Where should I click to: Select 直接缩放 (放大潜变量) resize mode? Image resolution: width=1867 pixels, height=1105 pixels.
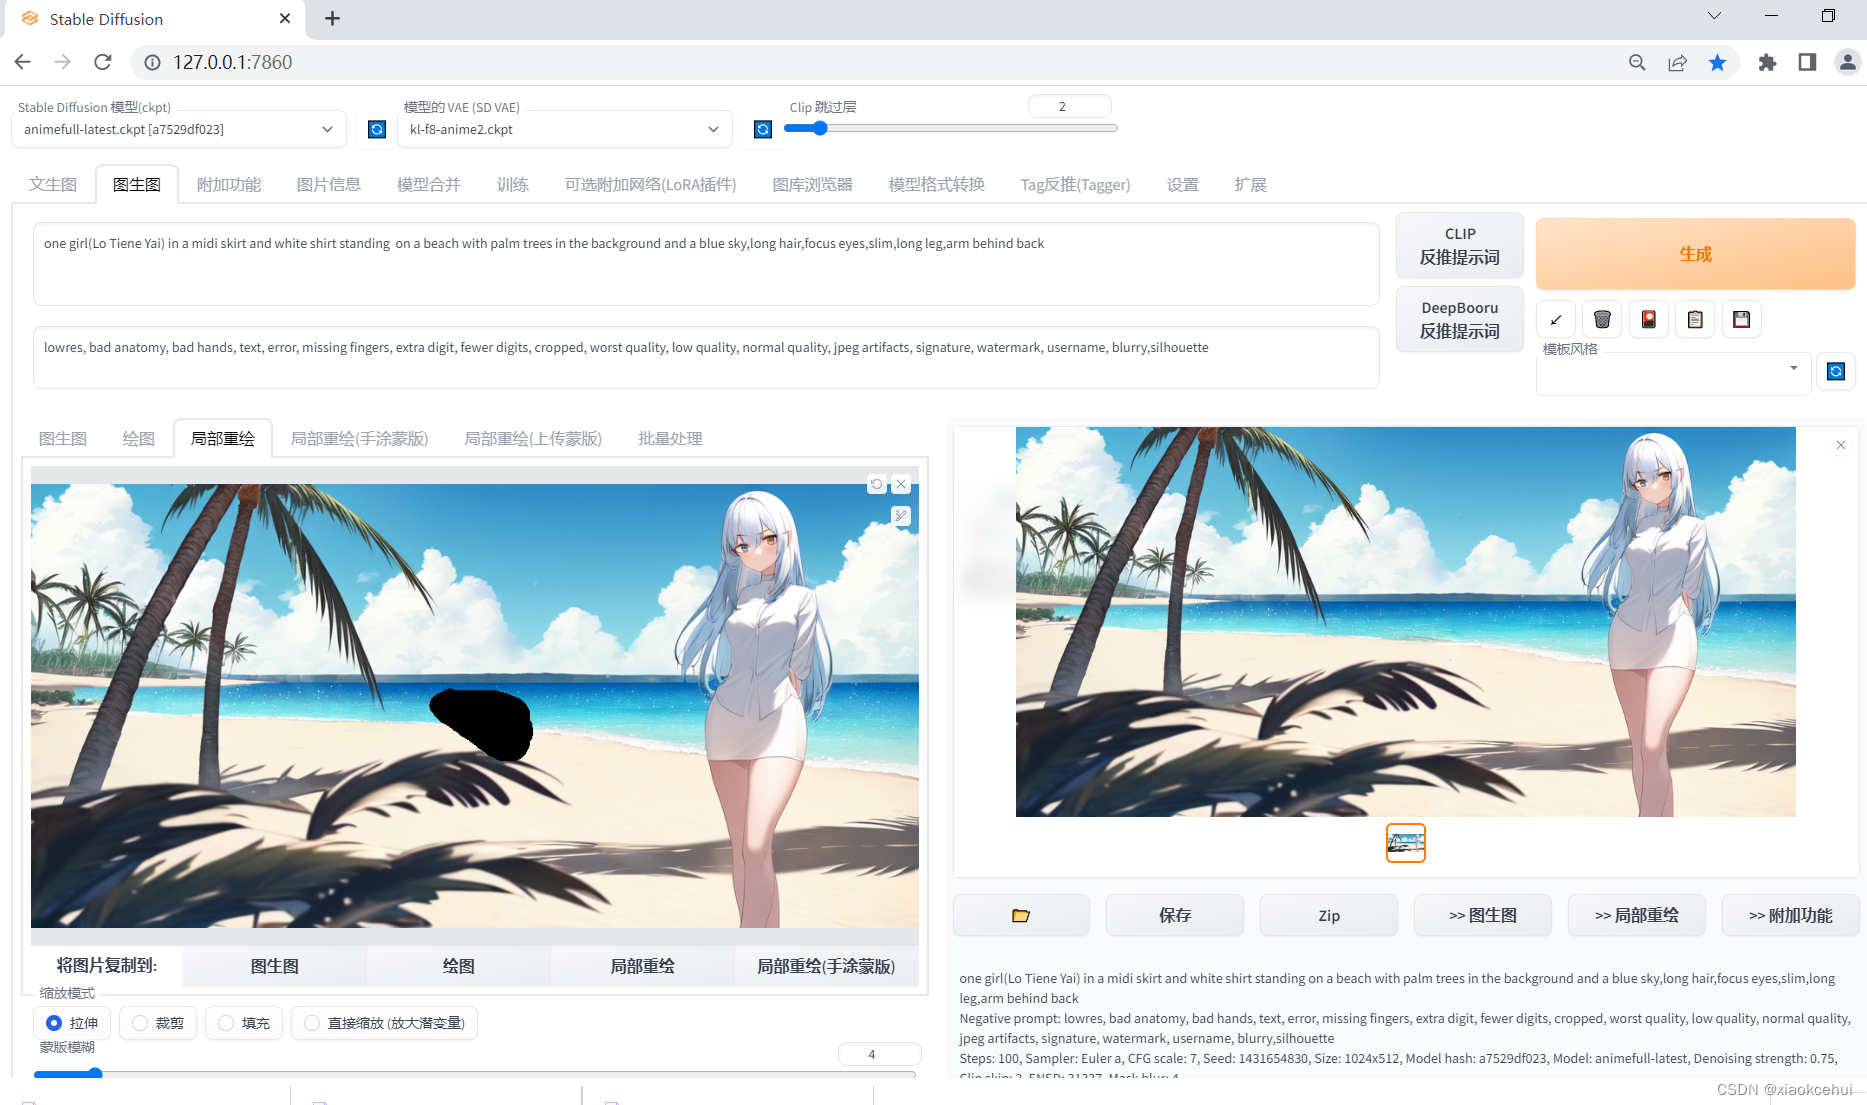[384, 1023]
